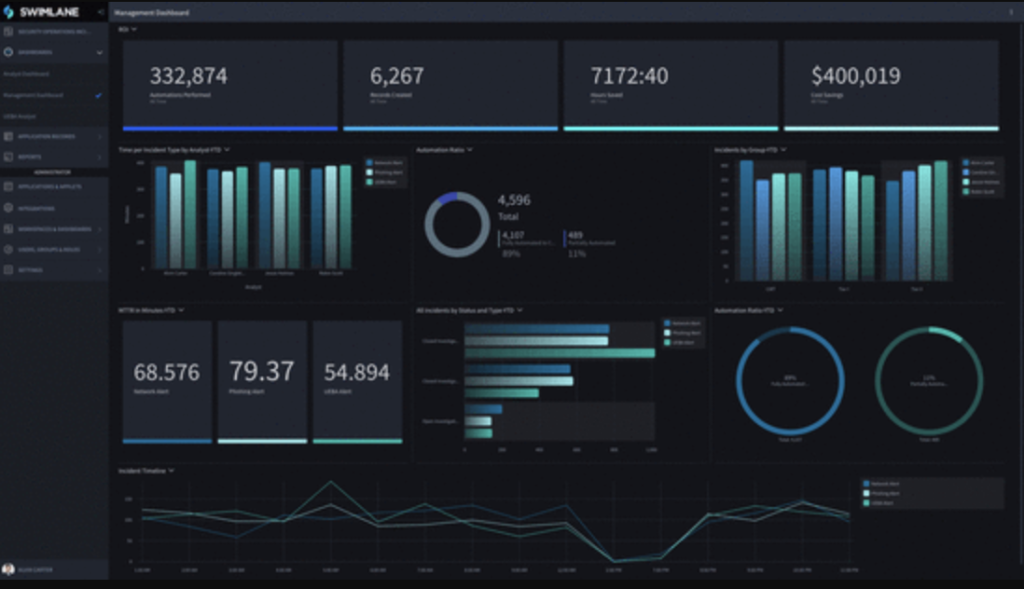Click the Reports sidebar icon
1024x589 pixels.
coord(8,157)
